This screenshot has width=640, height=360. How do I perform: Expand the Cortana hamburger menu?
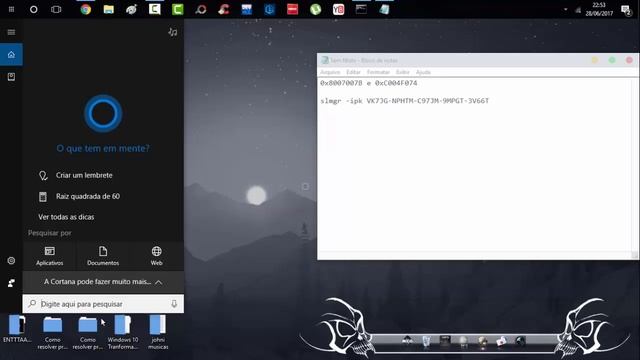click(11, 32)
